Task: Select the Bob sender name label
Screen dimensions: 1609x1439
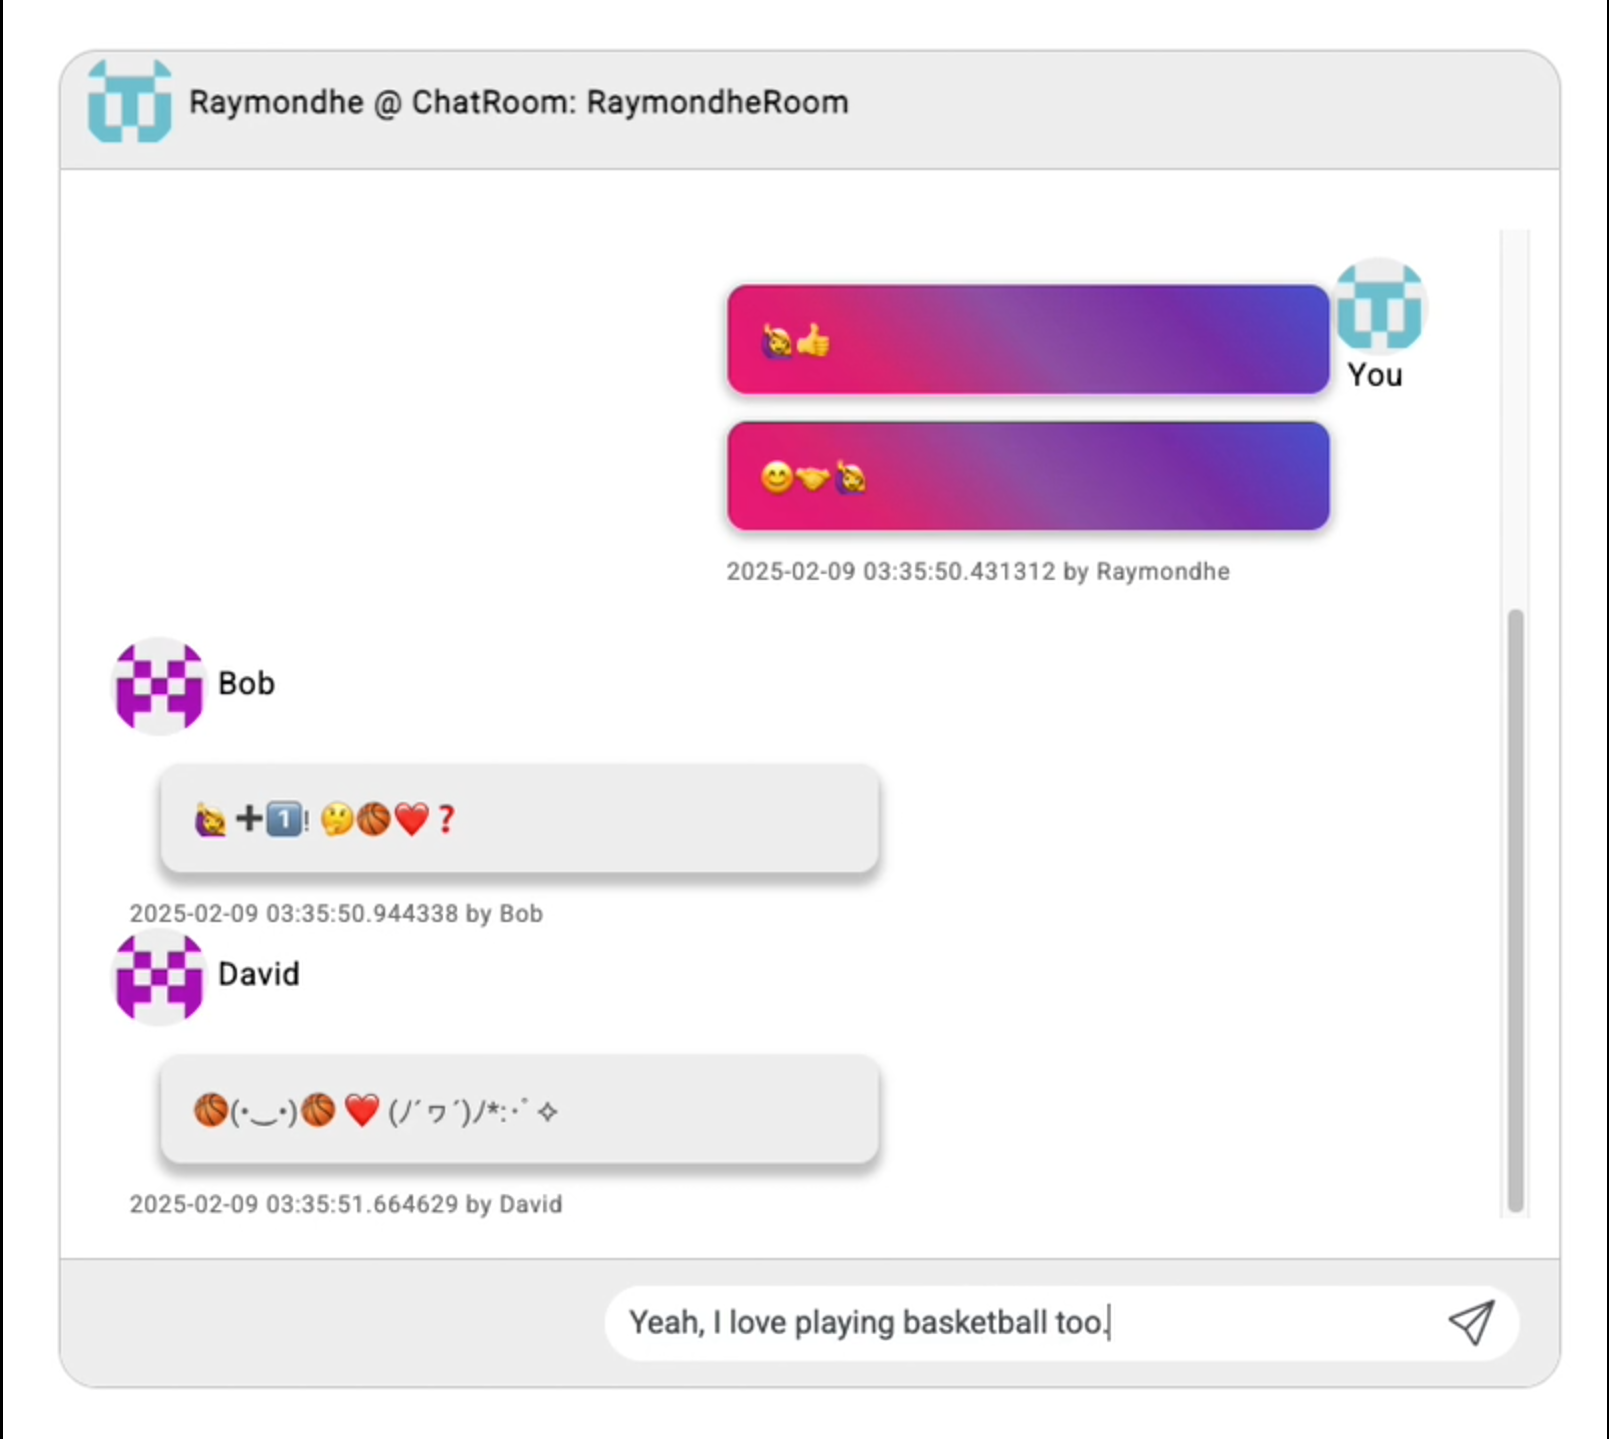Action: coord(246,683)
